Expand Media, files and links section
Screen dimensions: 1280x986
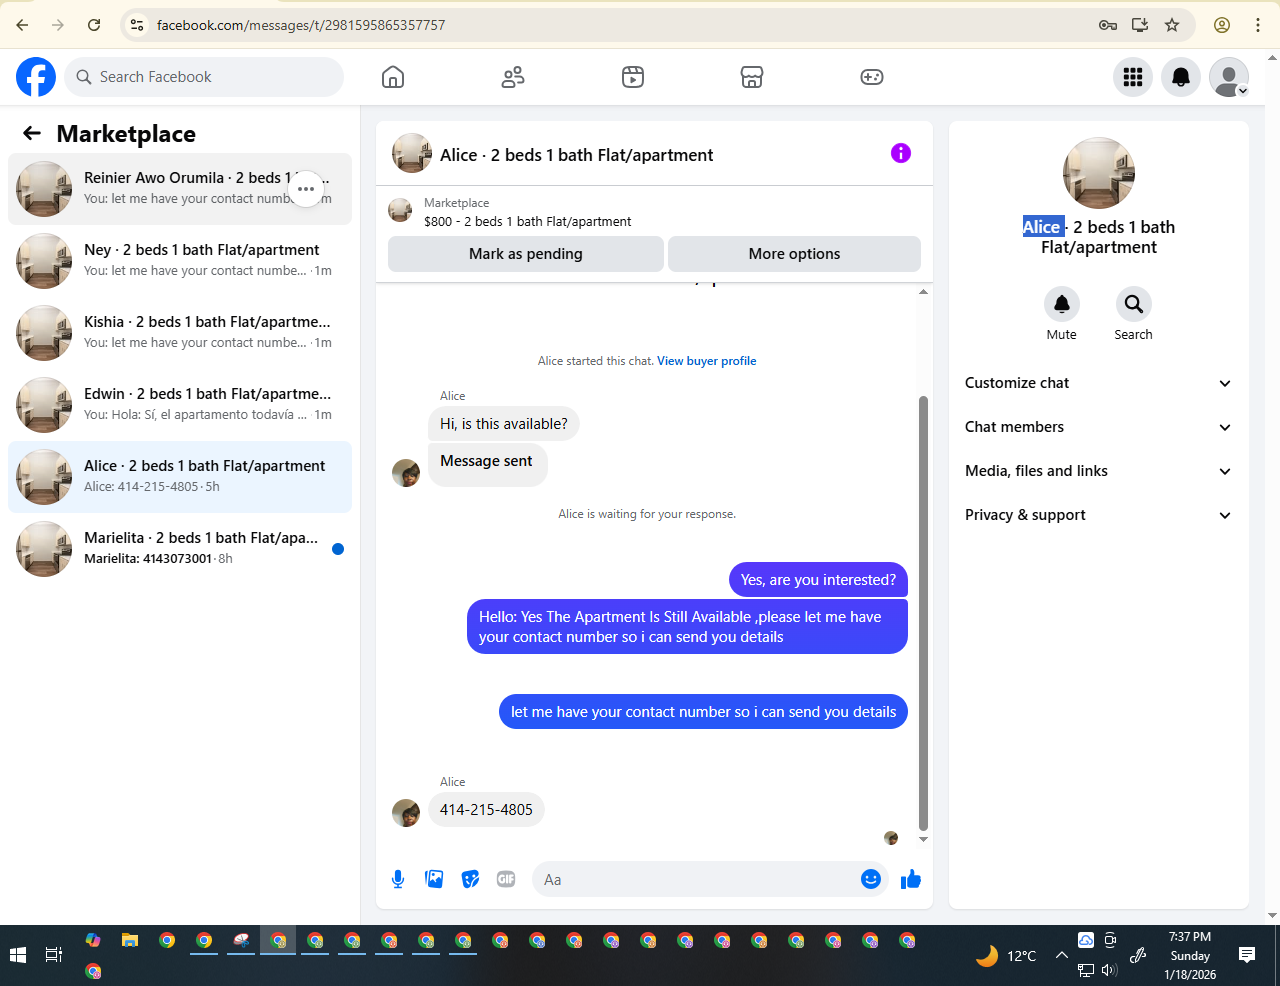click(1099, 471)
